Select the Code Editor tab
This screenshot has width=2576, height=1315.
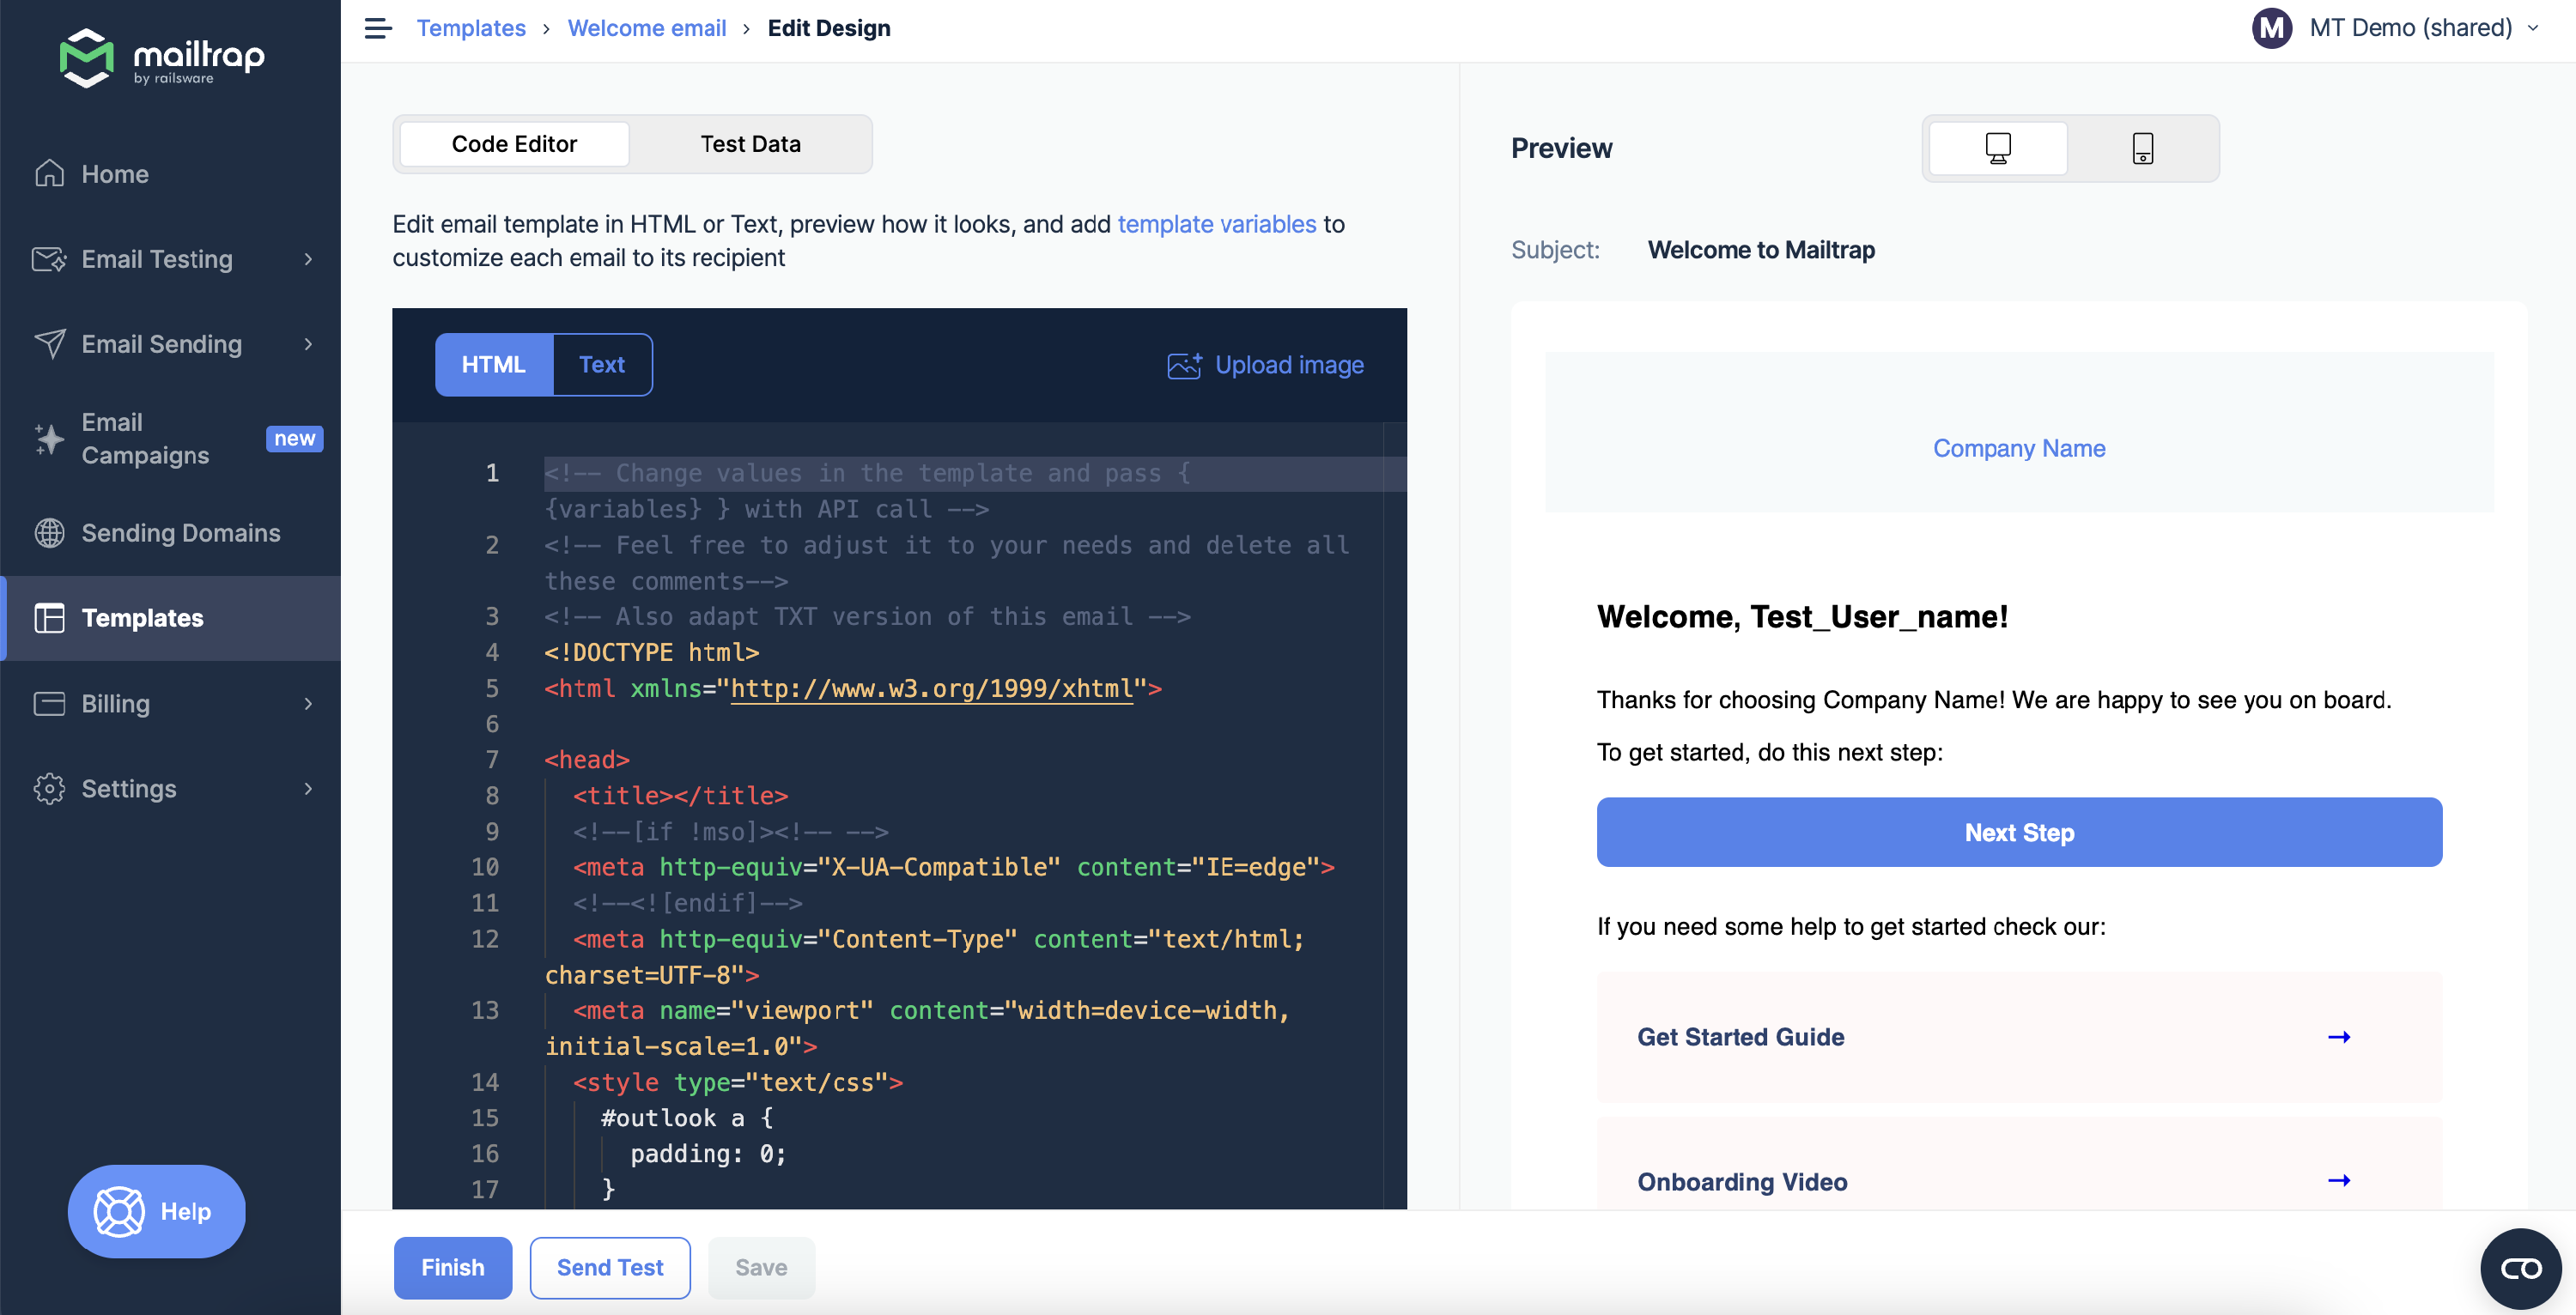[513, 143]
